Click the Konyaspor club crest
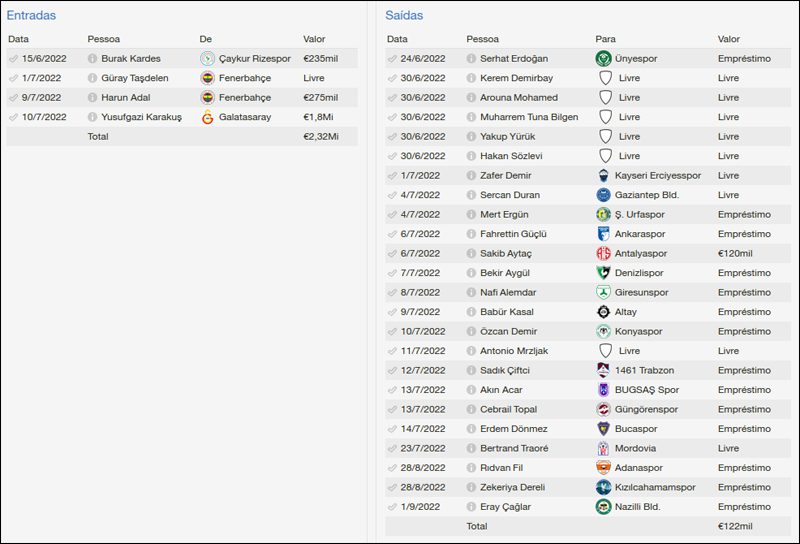This screenshot has height=544, width=800. coord(603,332)
